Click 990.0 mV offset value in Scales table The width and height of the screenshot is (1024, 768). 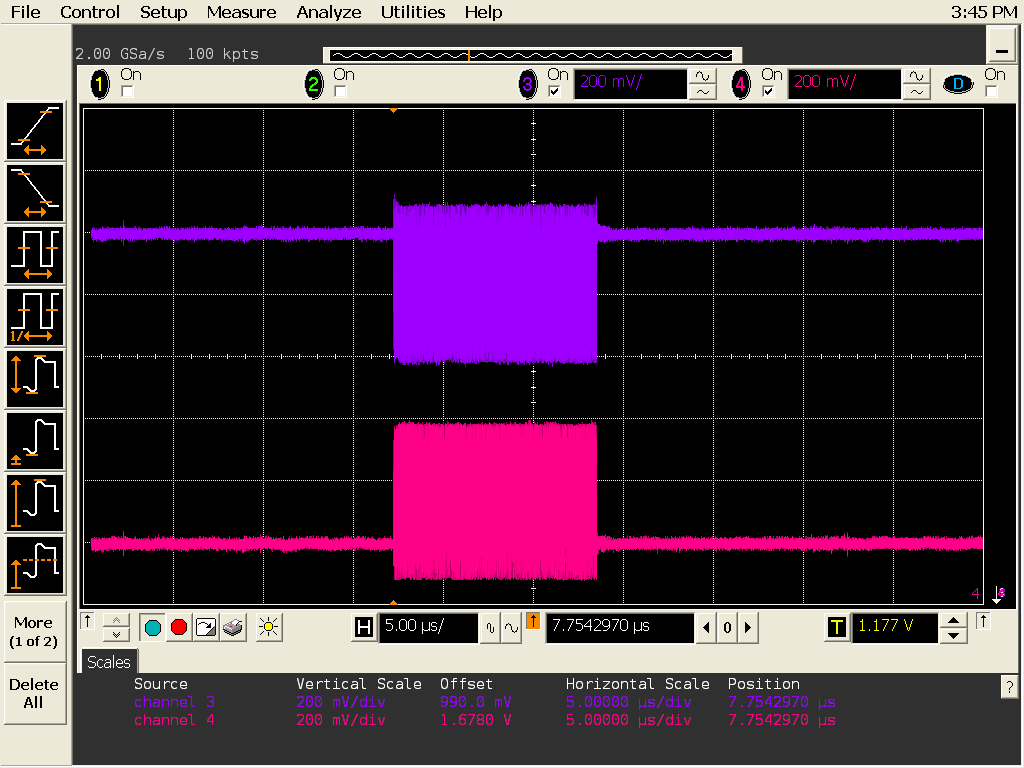475,702
